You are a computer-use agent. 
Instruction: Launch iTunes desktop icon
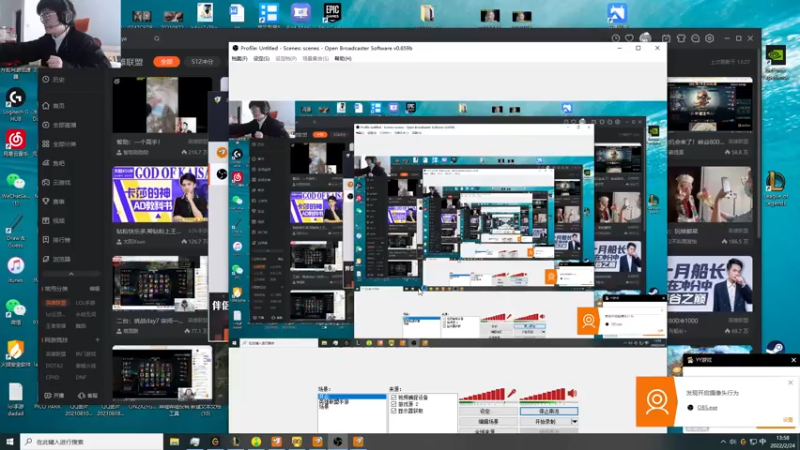click(16, 269)
